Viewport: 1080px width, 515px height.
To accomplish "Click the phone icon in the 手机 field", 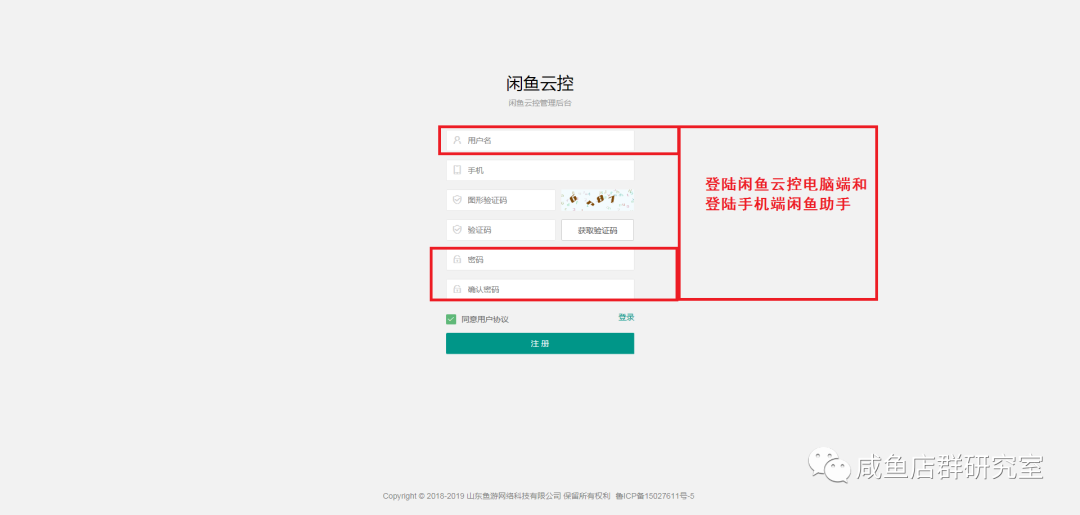I will pyautogui.click(x=457, y=171).
